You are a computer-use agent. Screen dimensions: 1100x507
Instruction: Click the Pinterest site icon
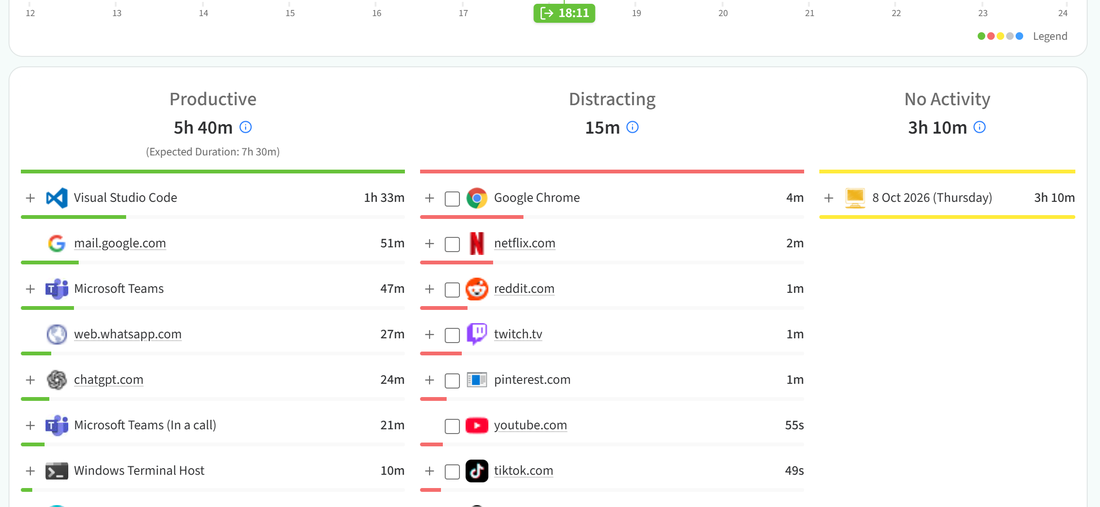click(477, 380)
